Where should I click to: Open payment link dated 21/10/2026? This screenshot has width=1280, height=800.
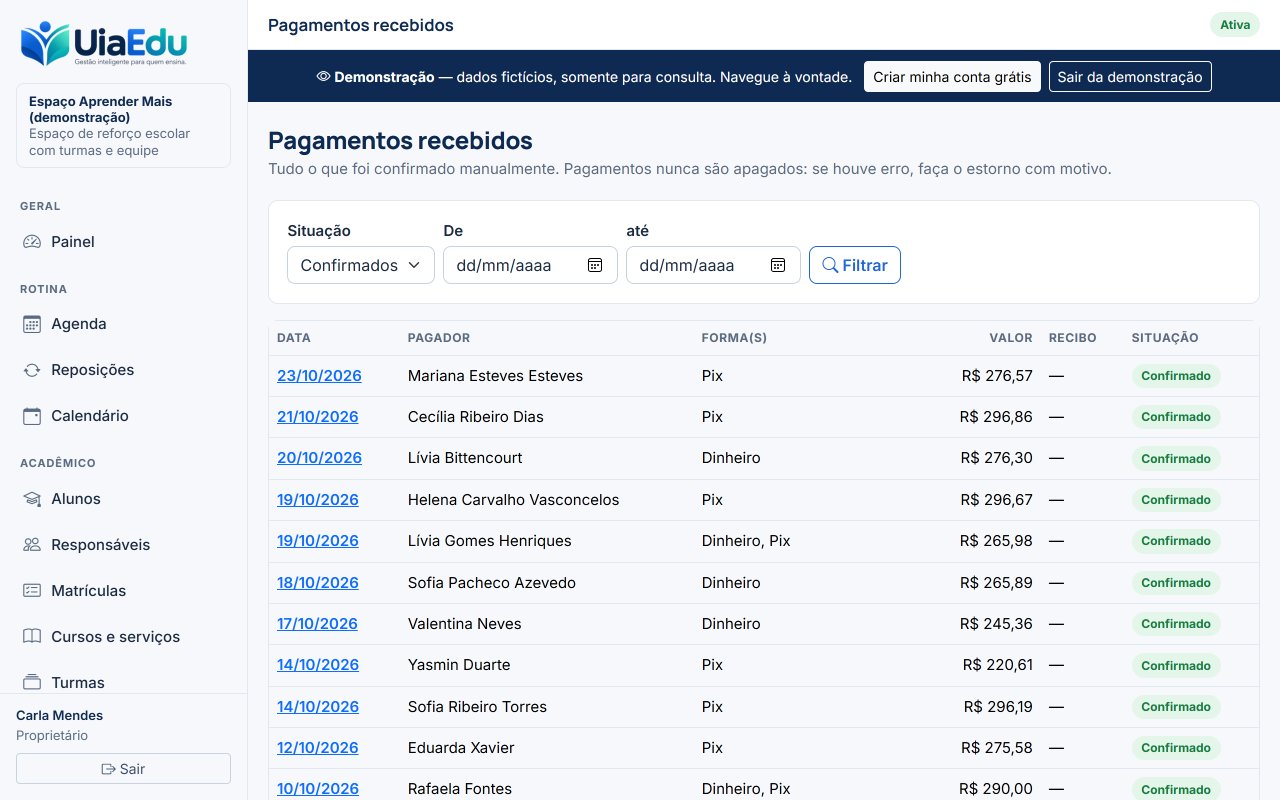pos(318,417)
